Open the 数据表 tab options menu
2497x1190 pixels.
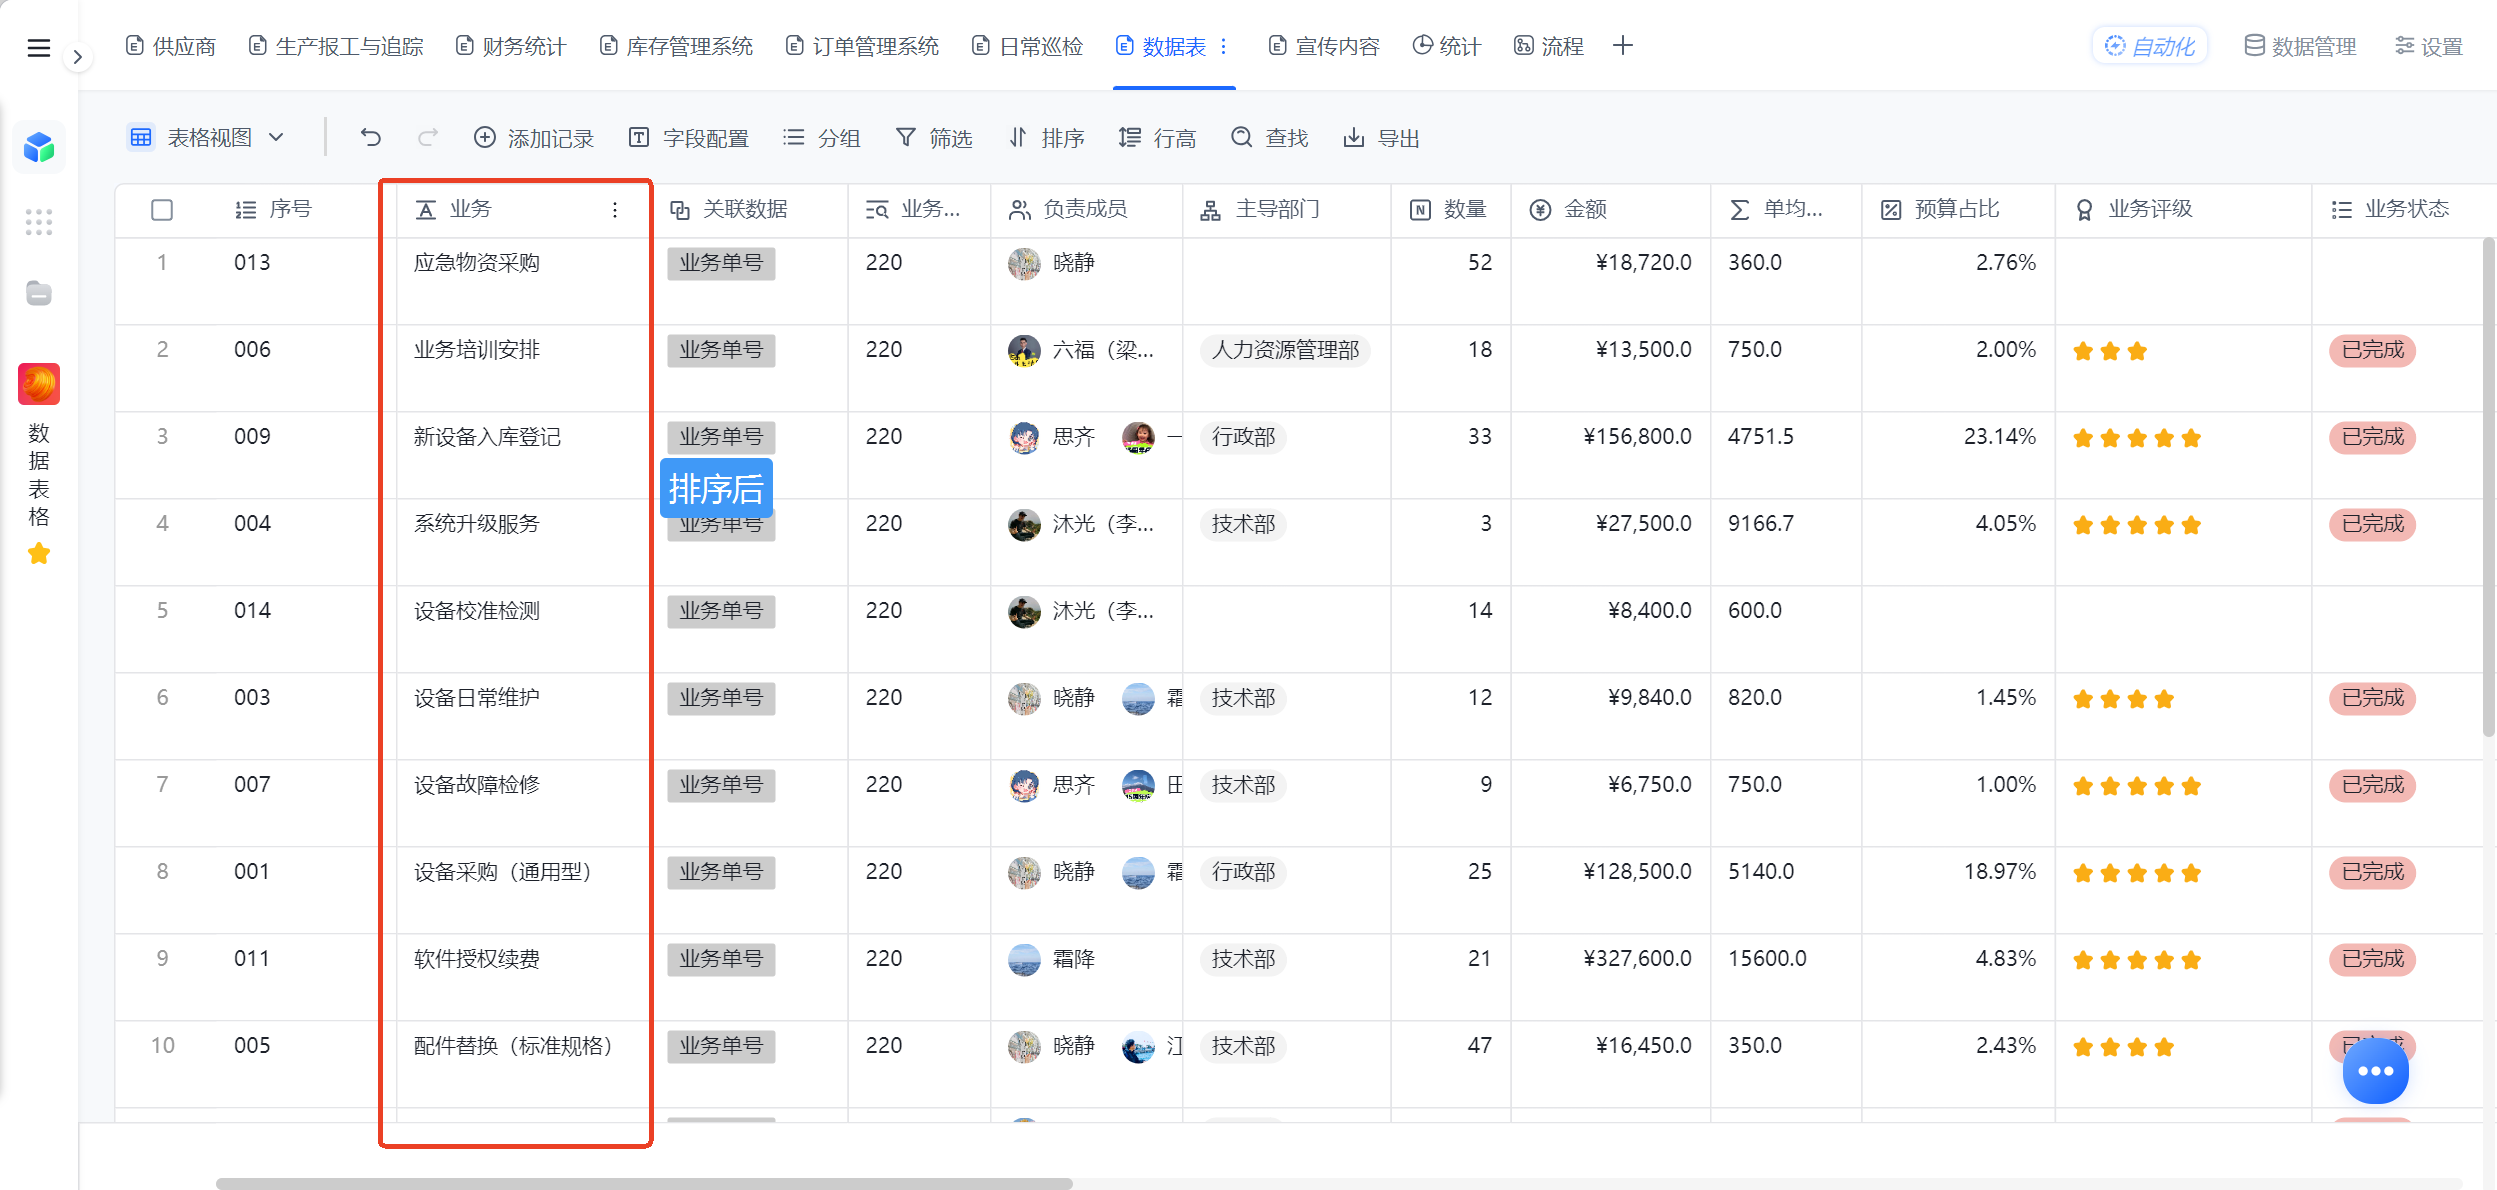tap(1223, 46)
